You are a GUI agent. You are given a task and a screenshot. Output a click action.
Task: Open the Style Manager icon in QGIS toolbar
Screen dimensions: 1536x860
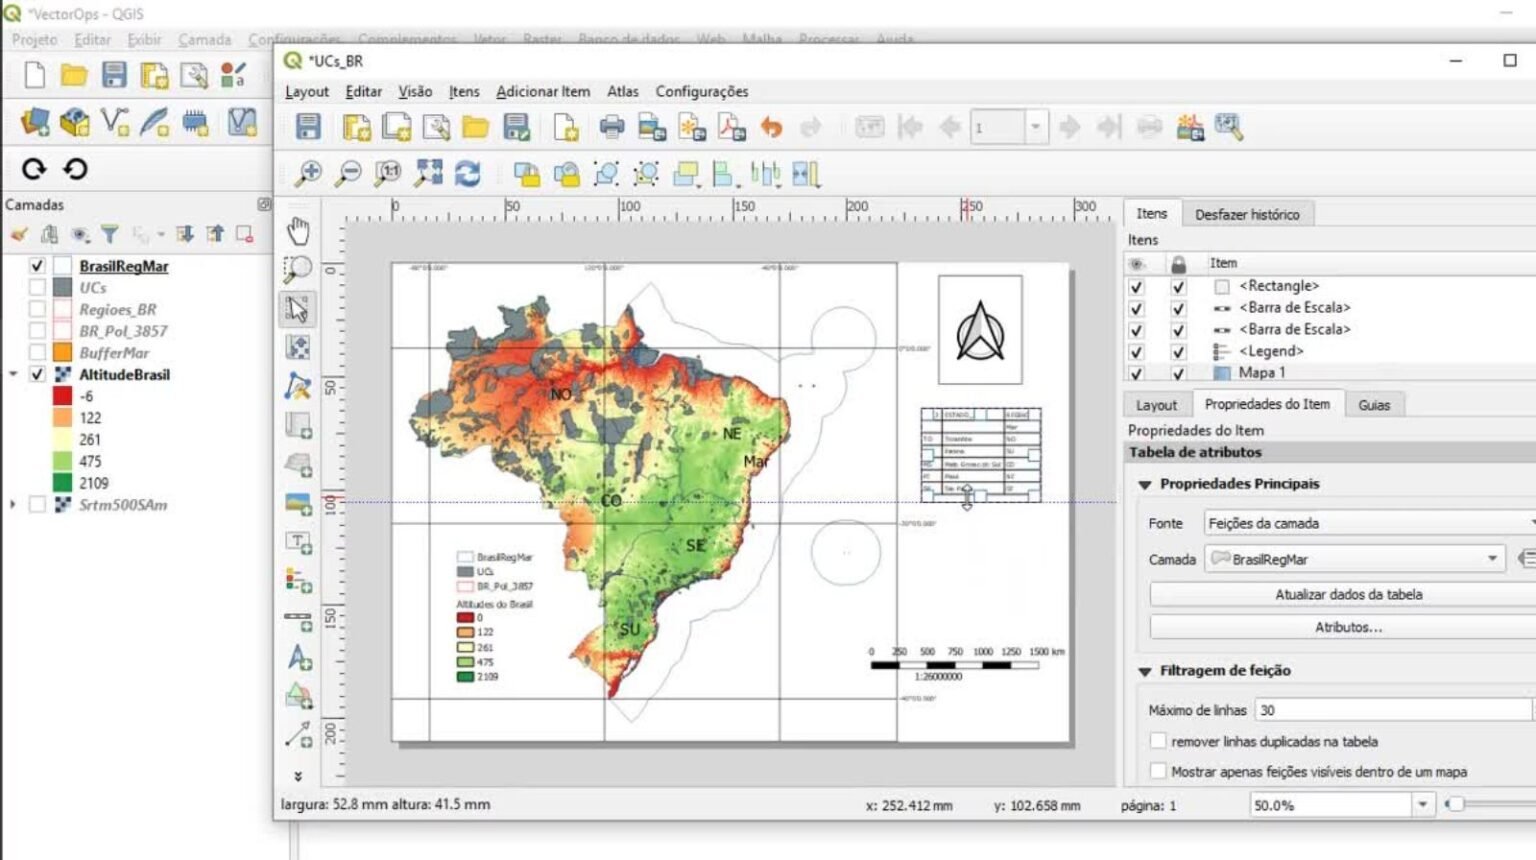tap(233, 75)
